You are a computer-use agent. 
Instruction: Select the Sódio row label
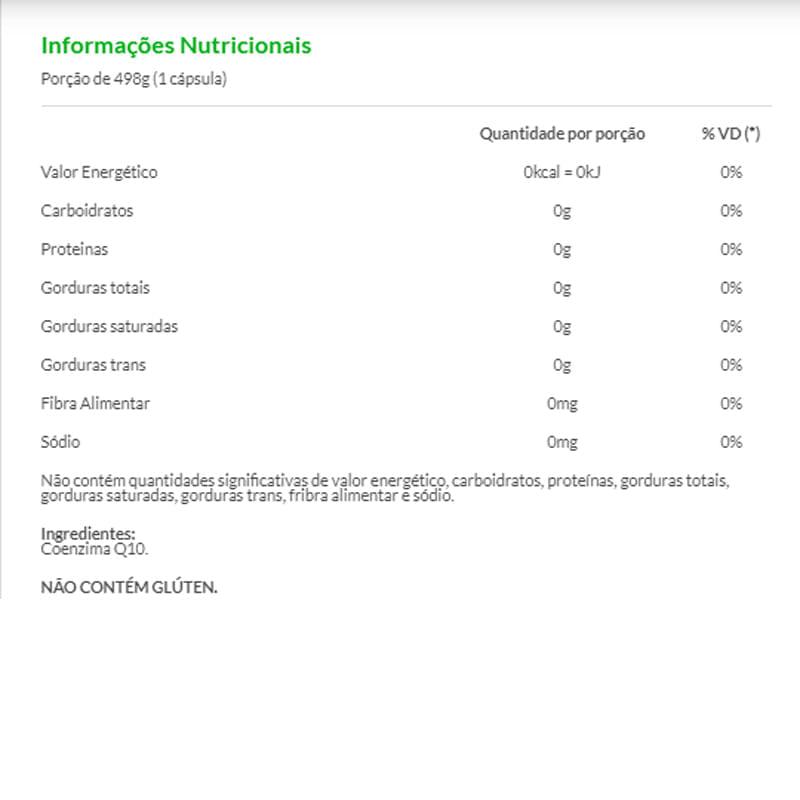tap(60, 442)
